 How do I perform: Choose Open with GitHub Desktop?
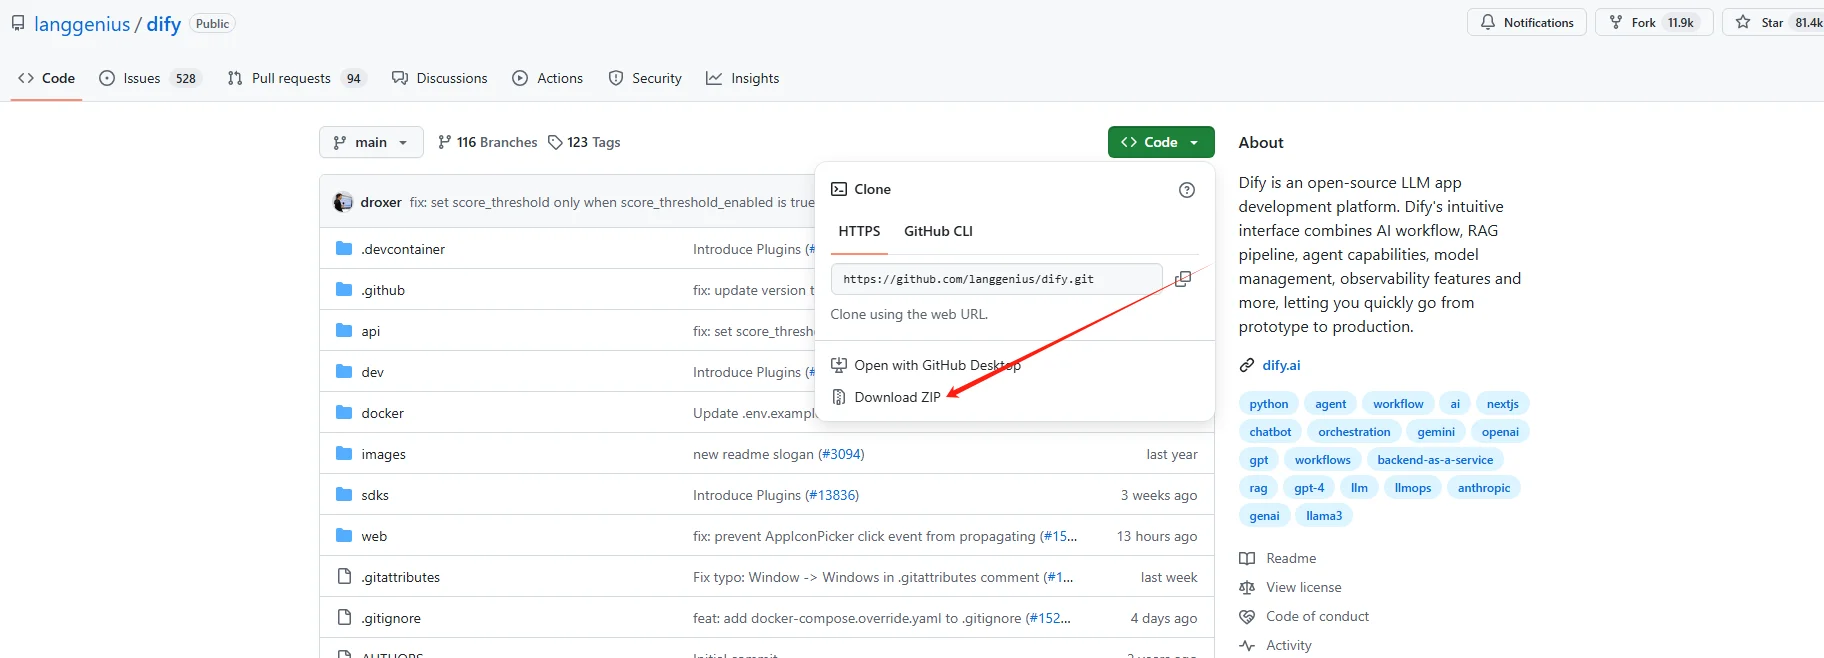(936, 365)
